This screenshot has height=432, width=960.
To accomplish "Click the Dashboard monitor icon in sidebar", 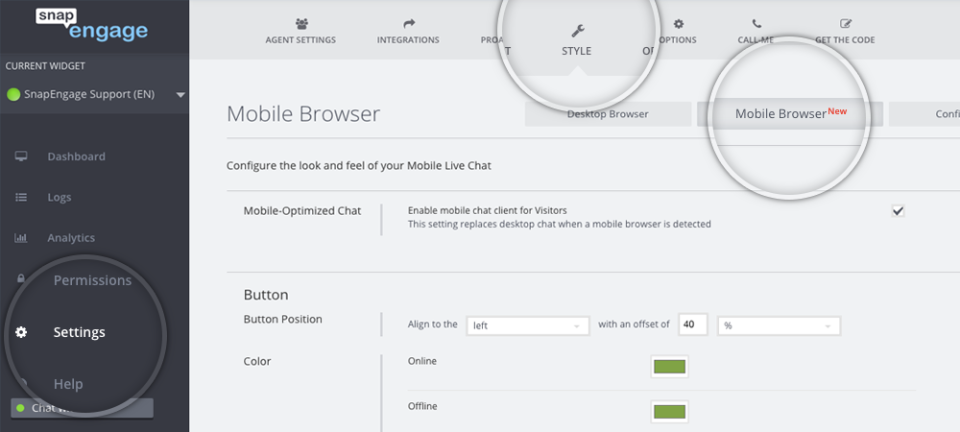I will pyautogui.click(x=21, y=157).
